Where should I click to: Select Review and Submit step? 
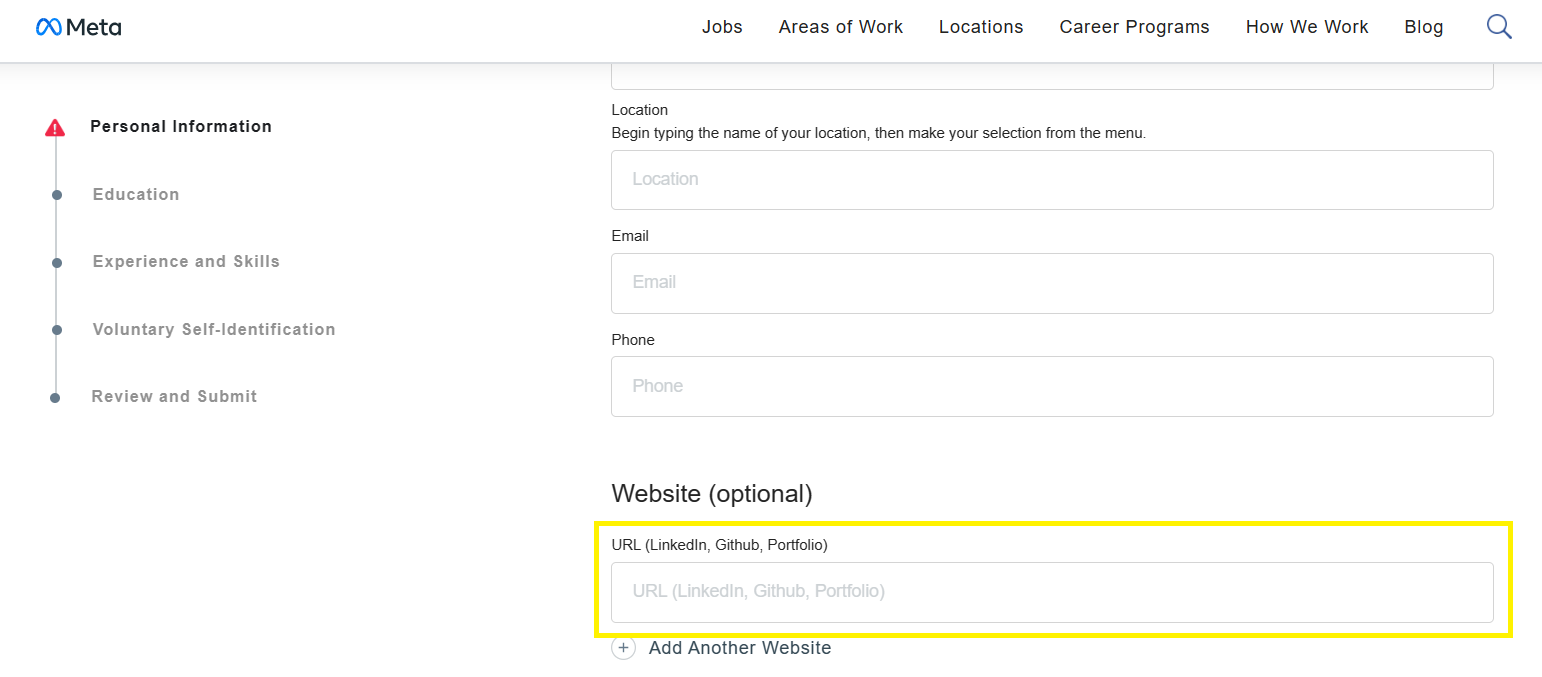point(174,396)
